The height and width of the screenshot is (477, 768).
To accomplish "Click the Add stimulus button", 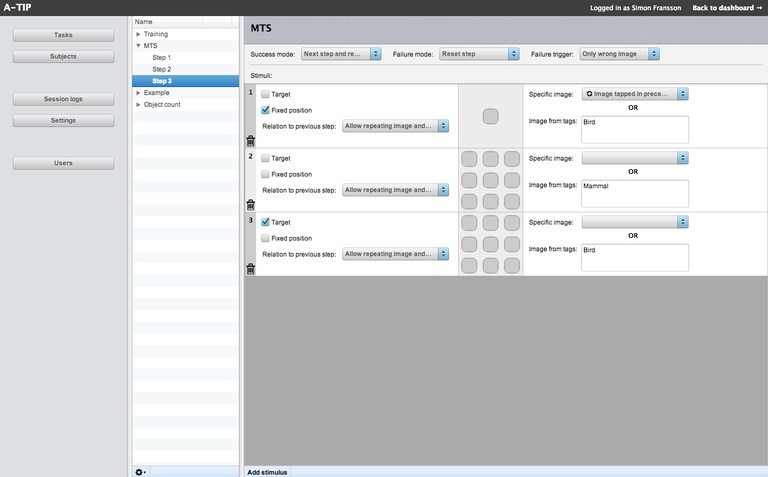I will coord(267,471).
